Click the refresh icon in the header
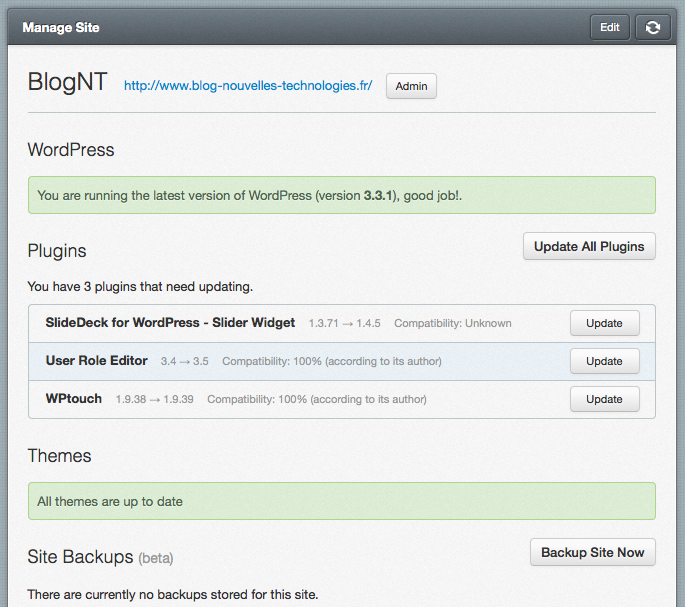This screenshot has width=685, height=607. pyautogui.click(x=652, y=28)
